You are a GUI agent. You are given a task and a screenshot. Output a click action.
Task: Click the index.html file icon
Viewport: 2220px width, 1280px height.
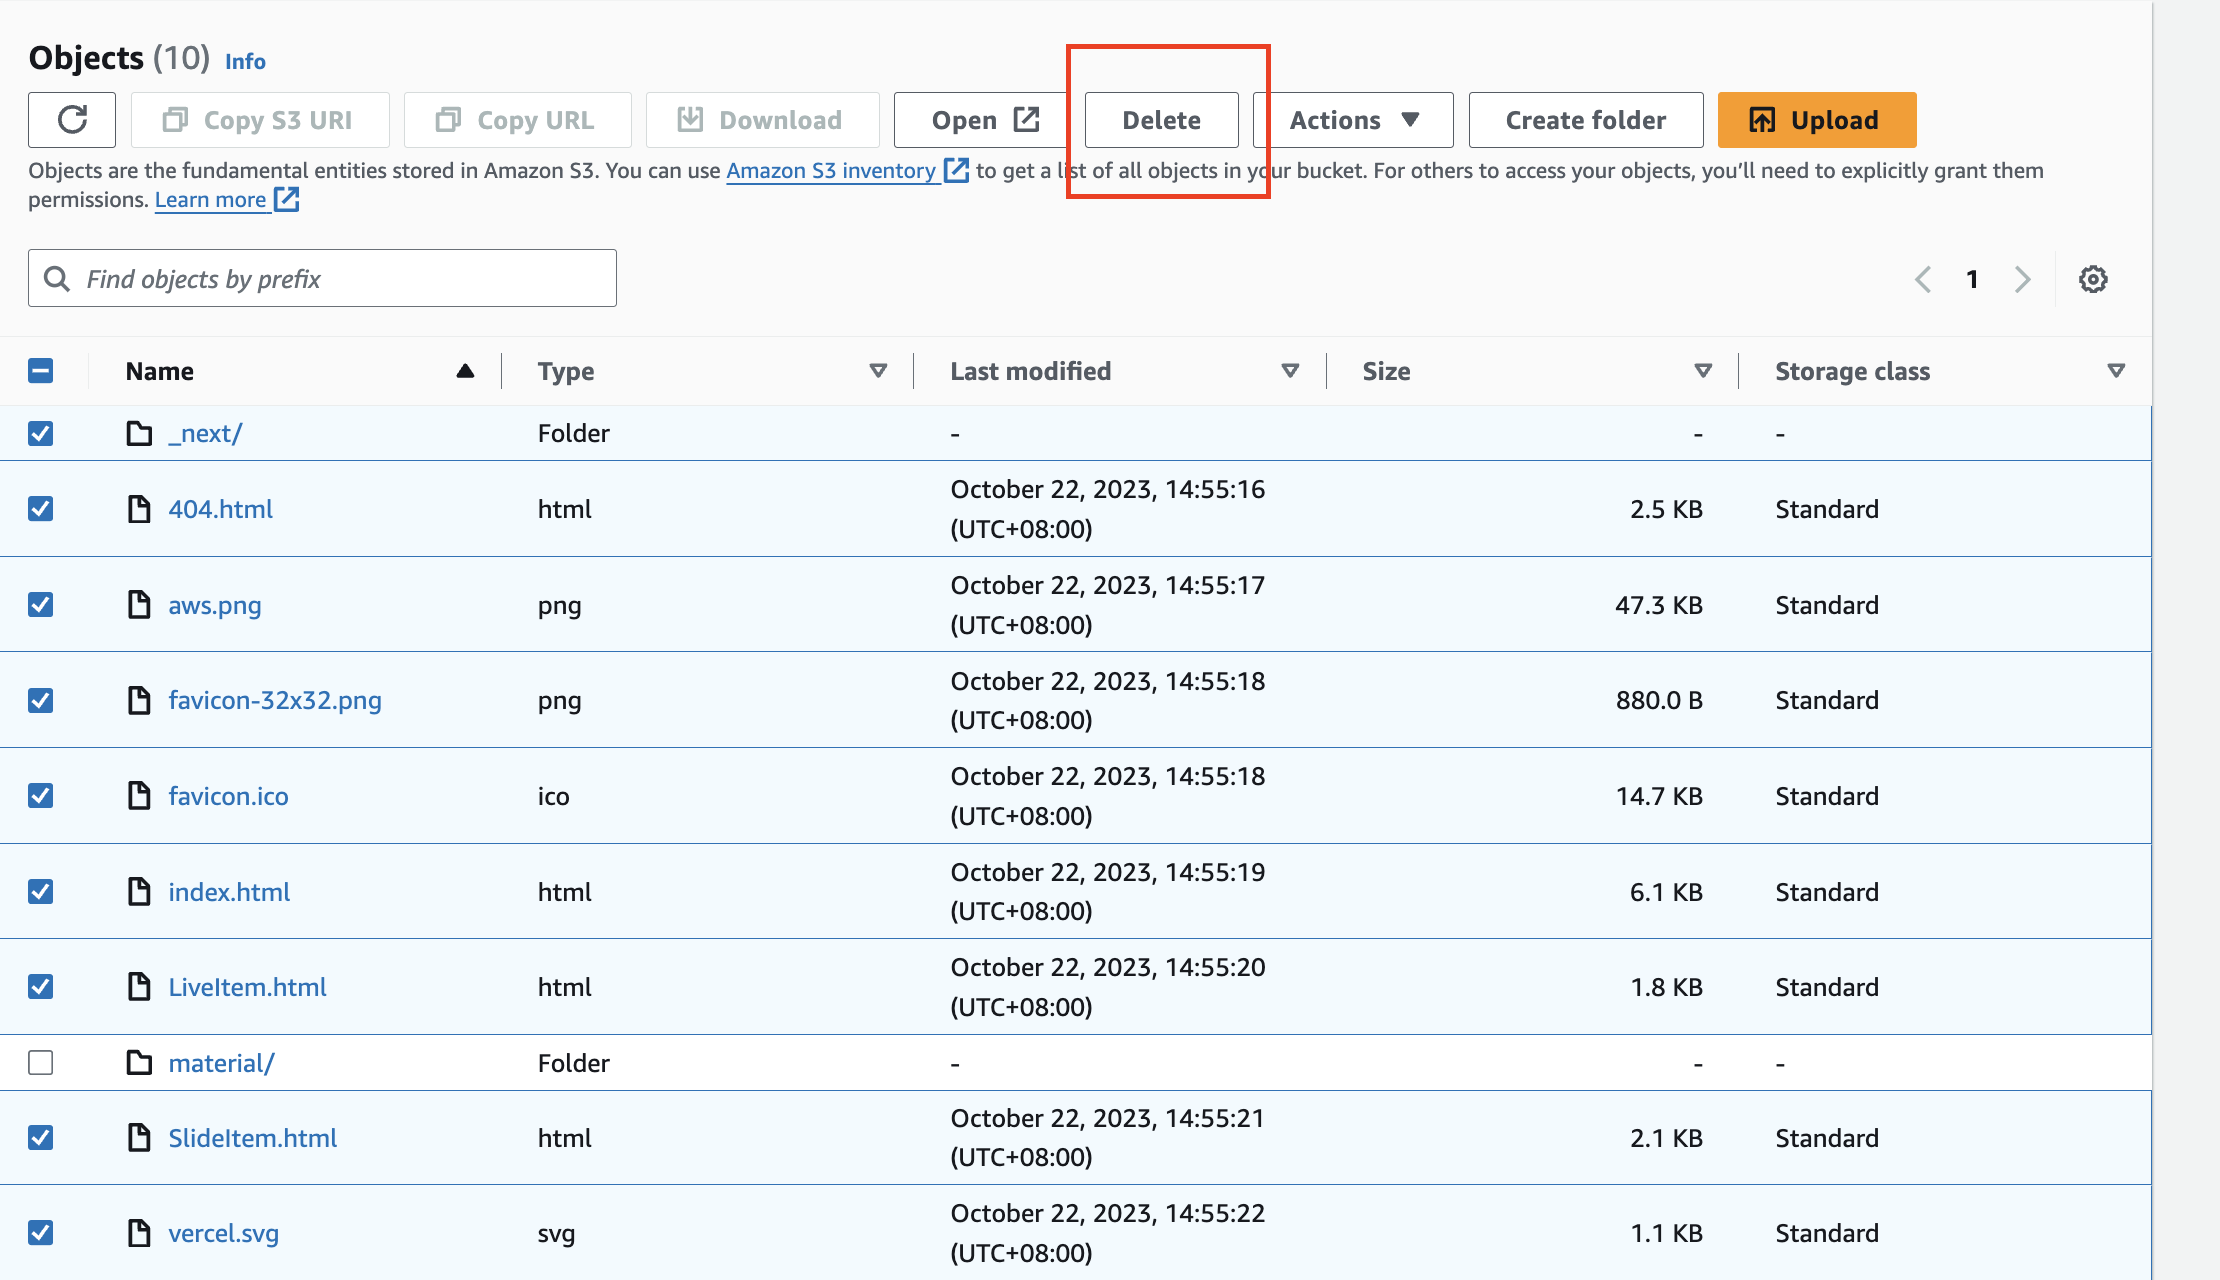click(x=139, y=892)
